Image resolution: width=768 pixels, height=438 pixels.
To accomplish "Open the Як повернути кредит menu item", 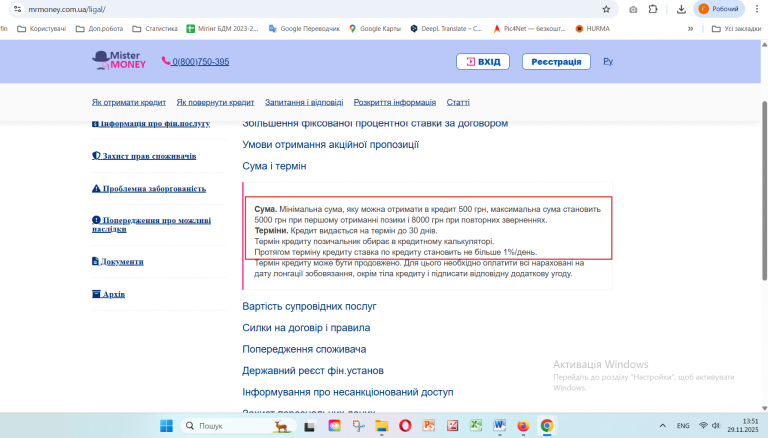I will click(215, 102).
